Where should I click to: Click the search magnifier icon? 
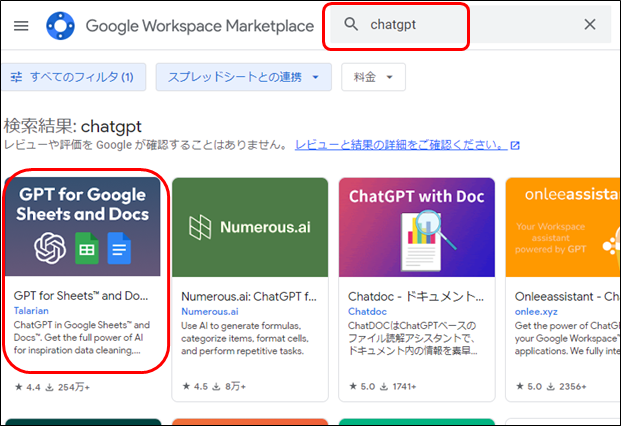click(351, 24)
